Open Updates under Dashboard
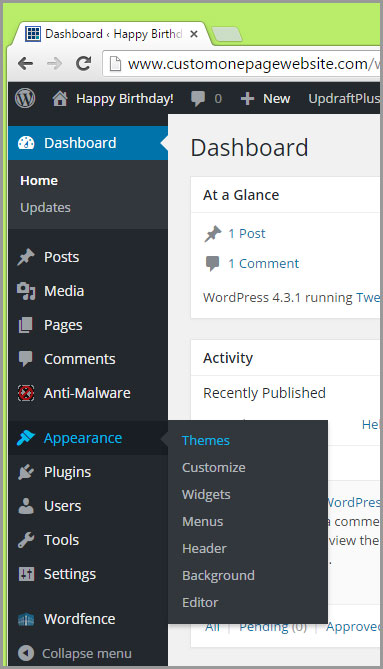The width and height of the screenshot is (383, 669). click(x=45, y=208)
